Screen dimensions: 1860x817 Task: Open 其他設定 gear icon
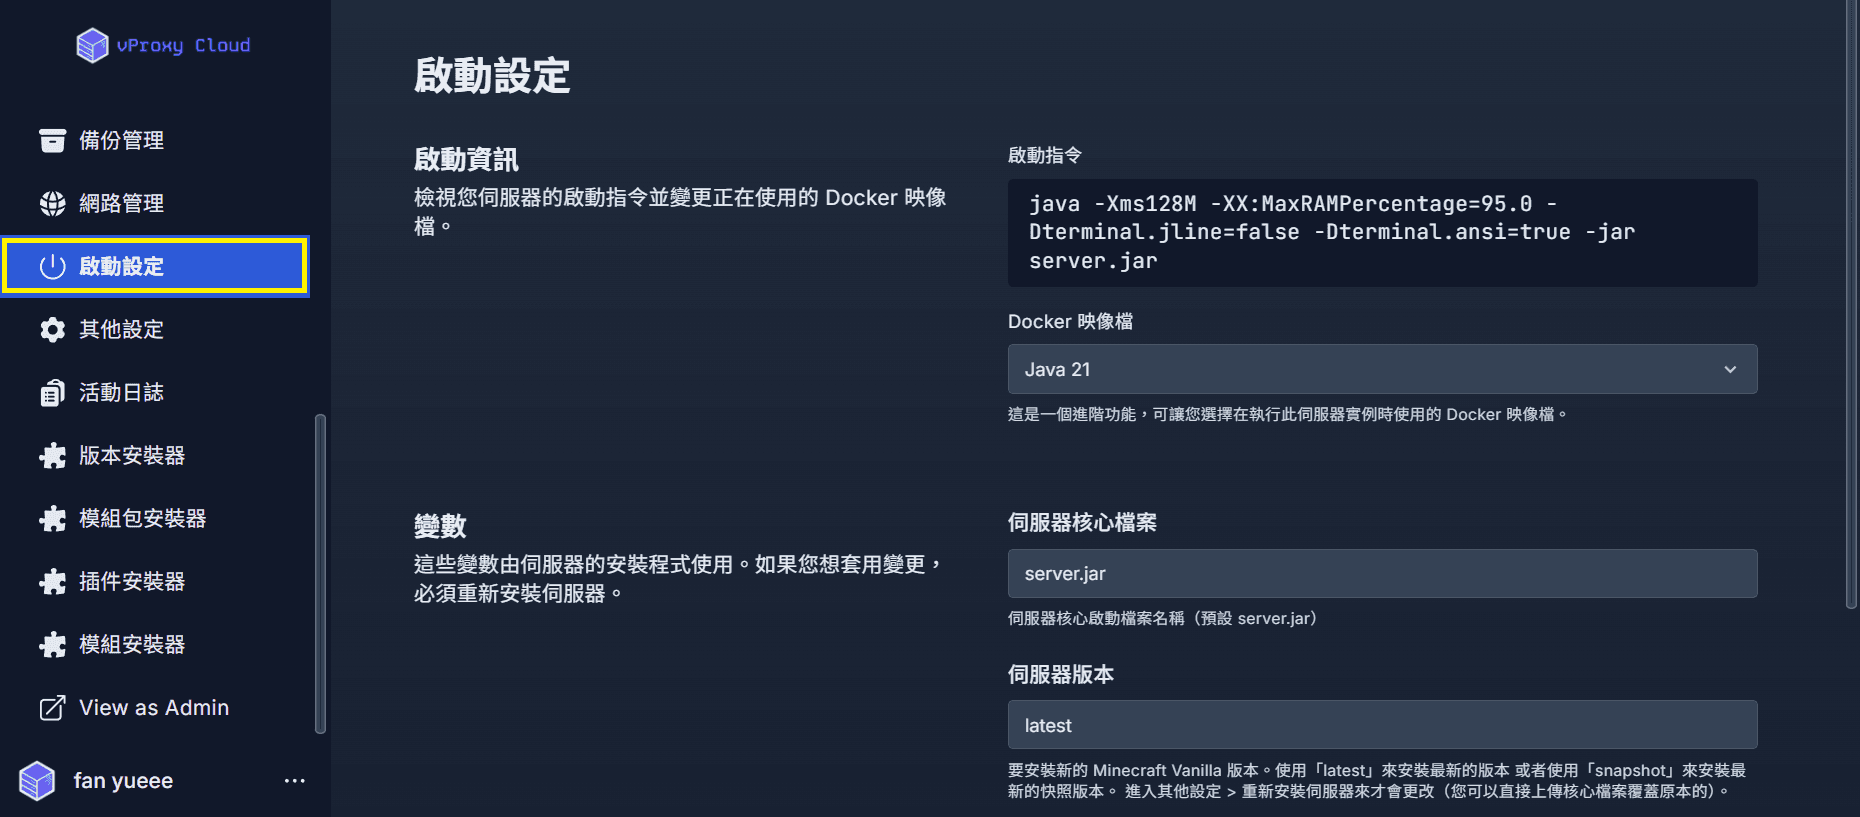52,329
